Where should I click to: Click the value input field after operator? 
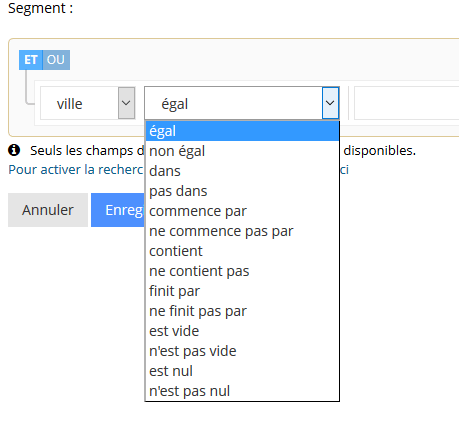[x=406, y=103]
